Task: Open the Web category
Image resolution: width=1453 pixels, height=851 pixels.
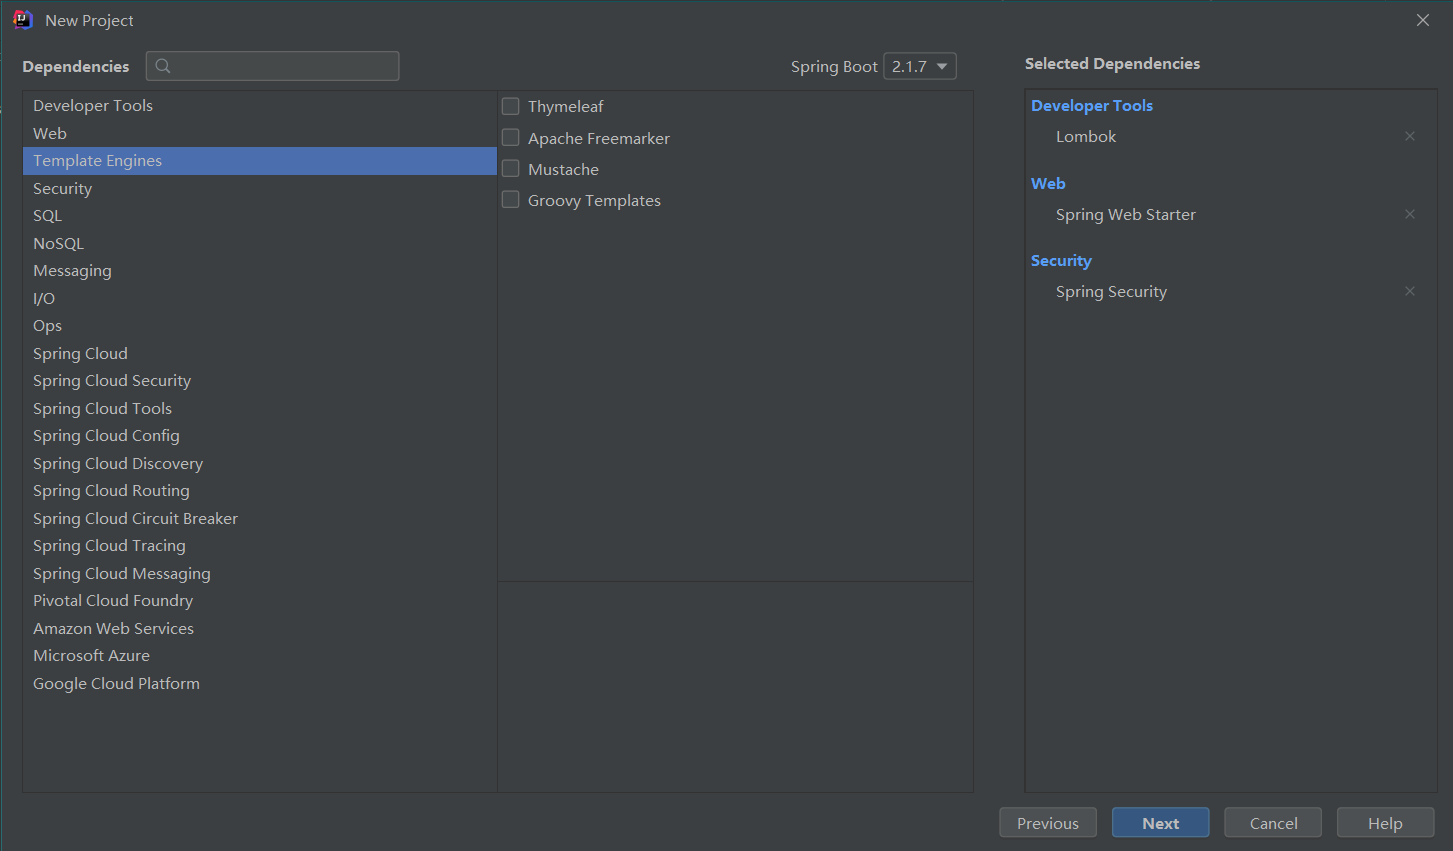Action: 260,133
